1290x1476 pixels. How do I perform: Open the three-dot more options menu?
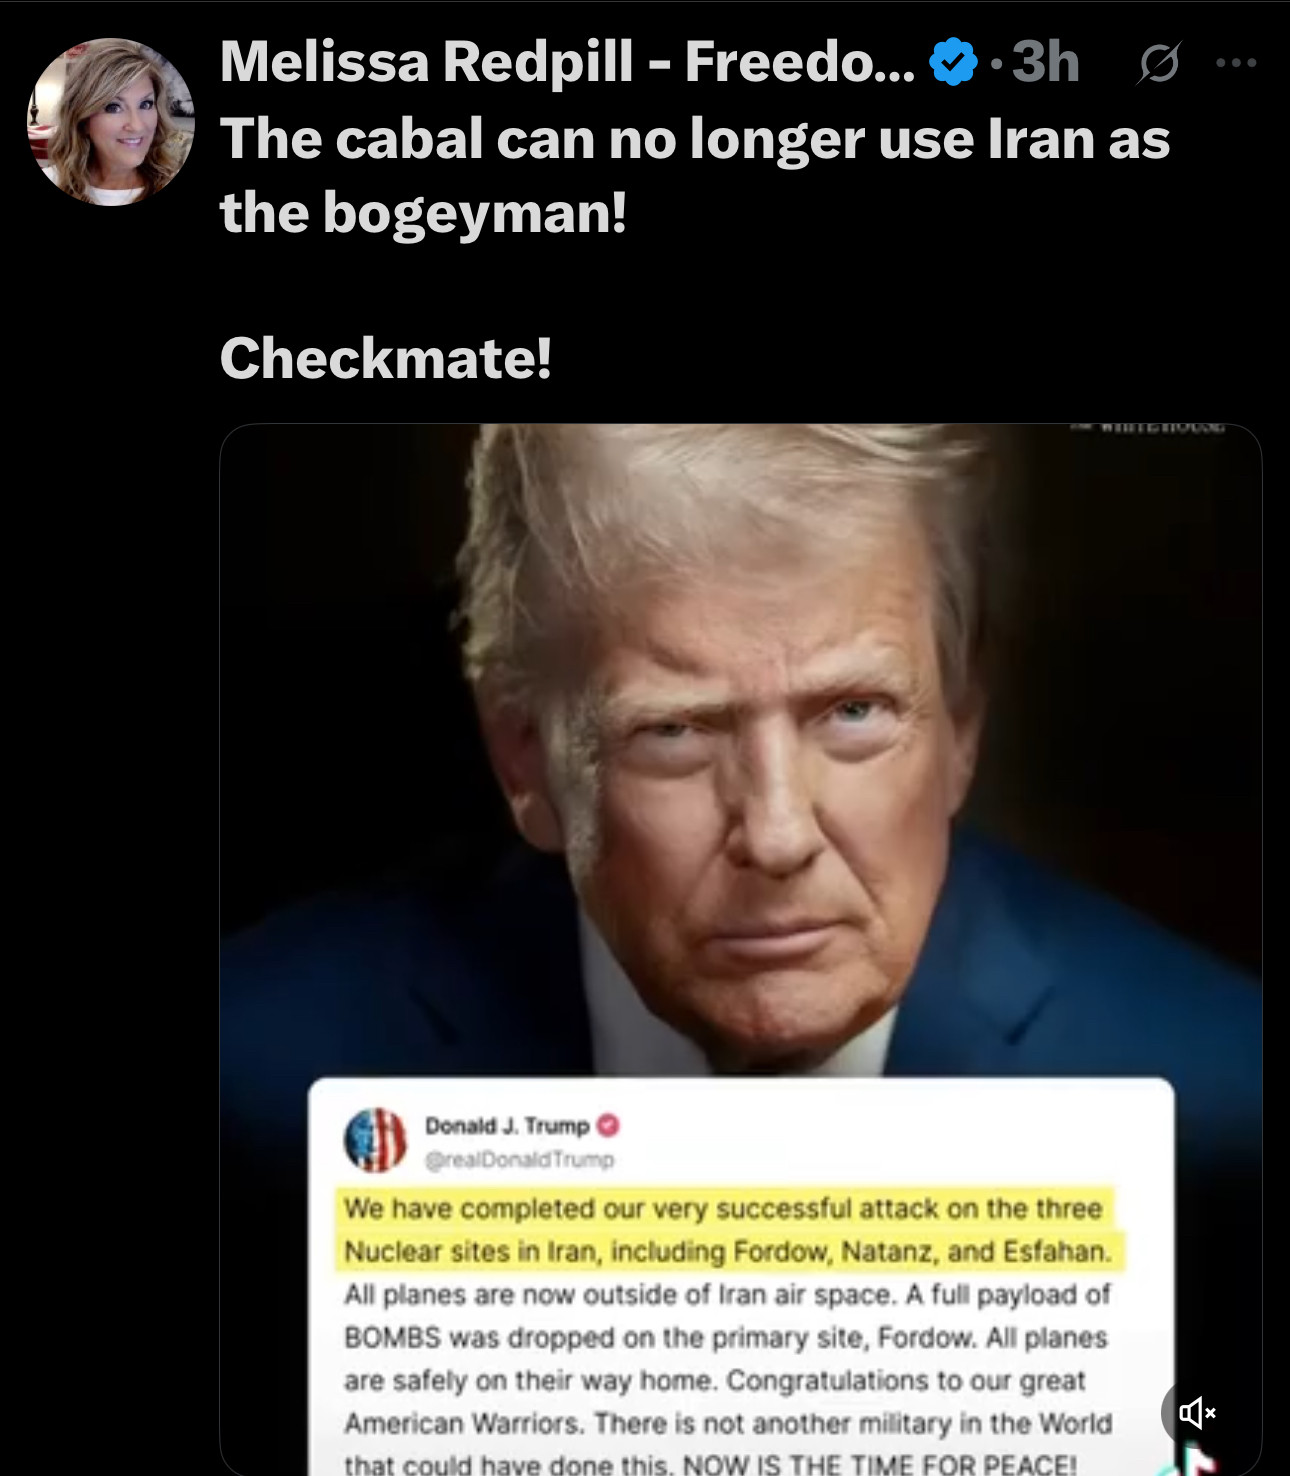point(1236,63)
